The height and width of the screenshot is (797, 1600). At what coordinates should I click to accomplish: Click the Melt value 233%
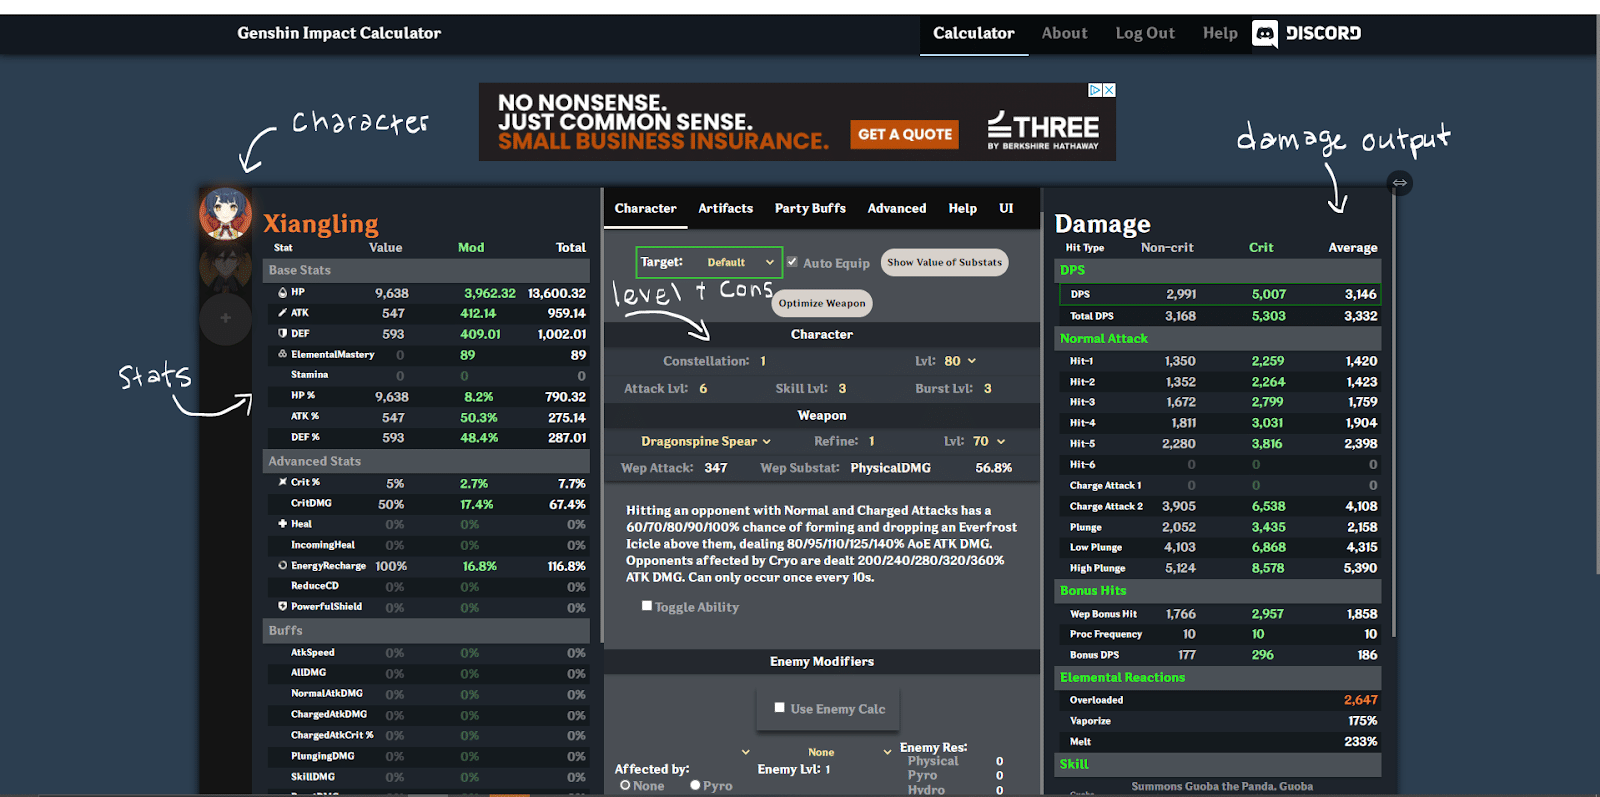pyautogui.click(x=1361, y=742)
